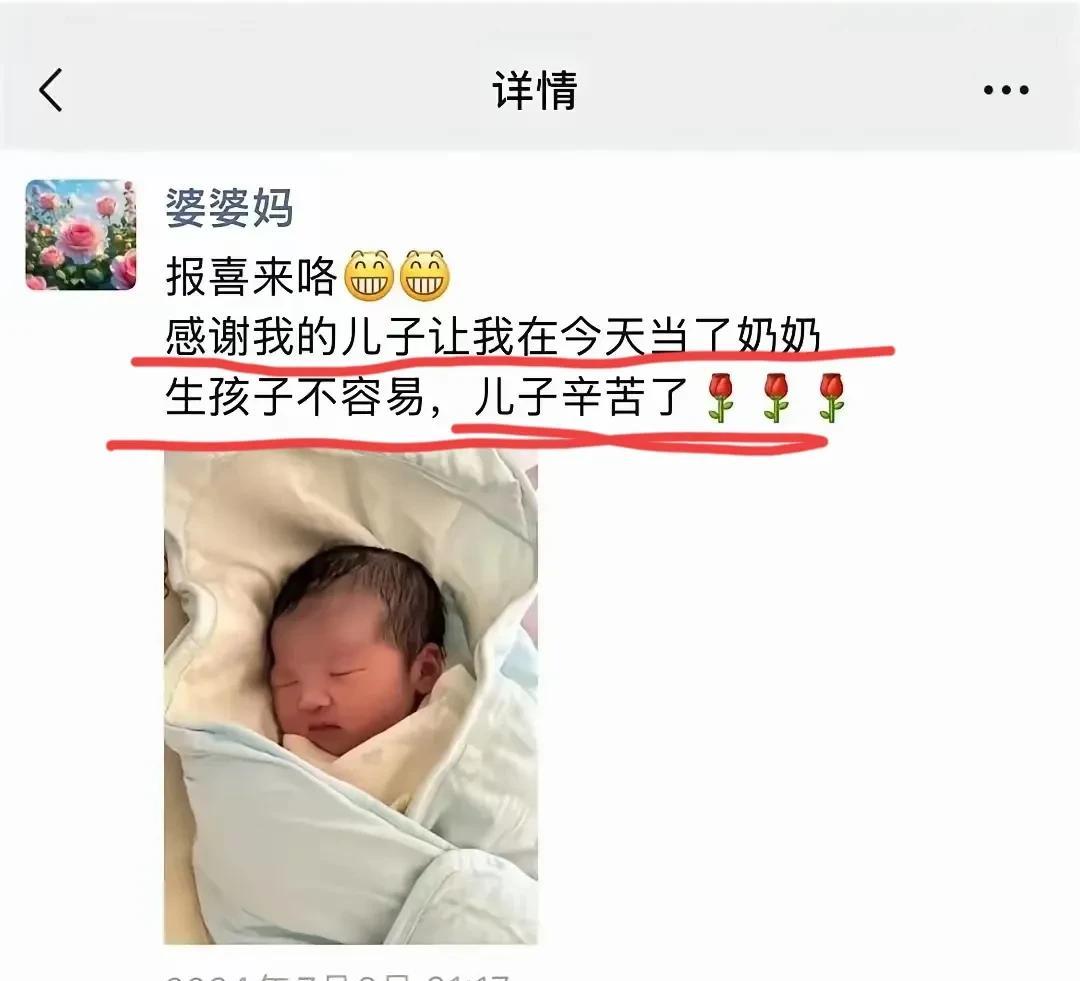Tap the second grinning face emoji
Screen dimensions: 1080x981
(x=425, y=276)
